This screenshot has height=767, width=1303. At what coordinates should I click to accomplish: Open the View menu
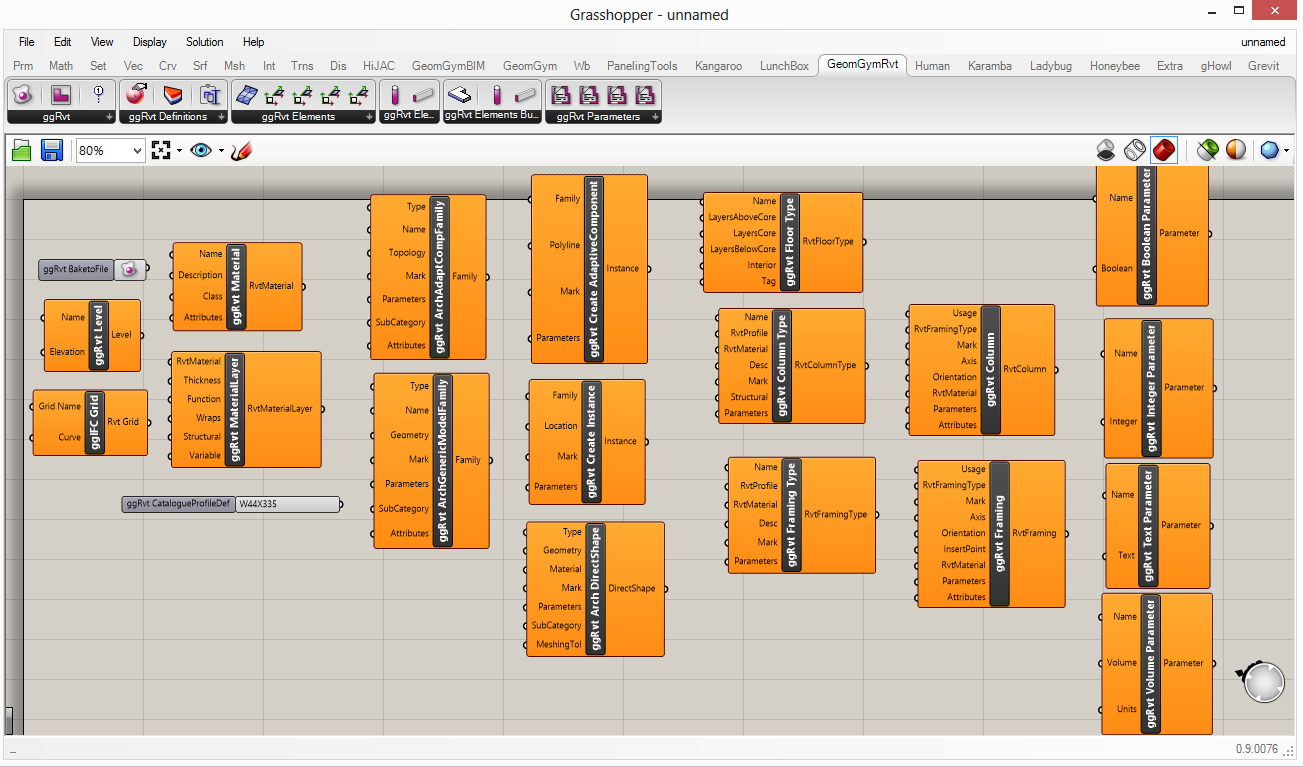pyautogui.click(x=102, y=42)
